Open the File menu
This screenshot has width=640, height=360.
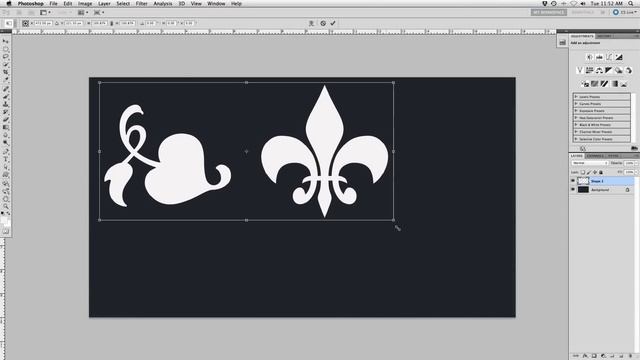tap(53, 4)
